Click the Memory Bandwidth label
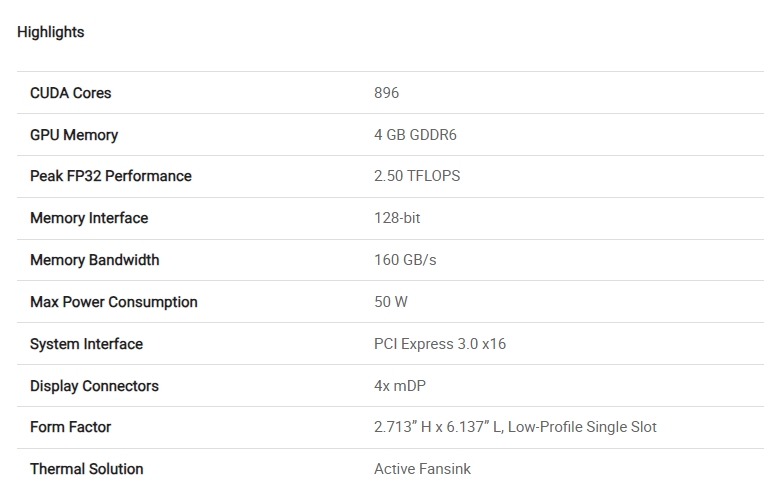 point(95,260)
